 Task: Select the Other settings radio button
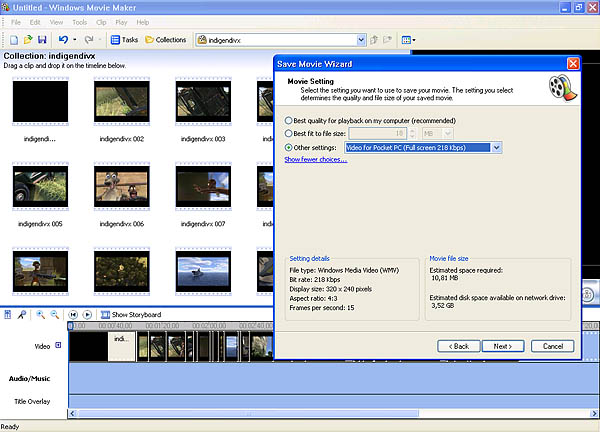(289, 147)
